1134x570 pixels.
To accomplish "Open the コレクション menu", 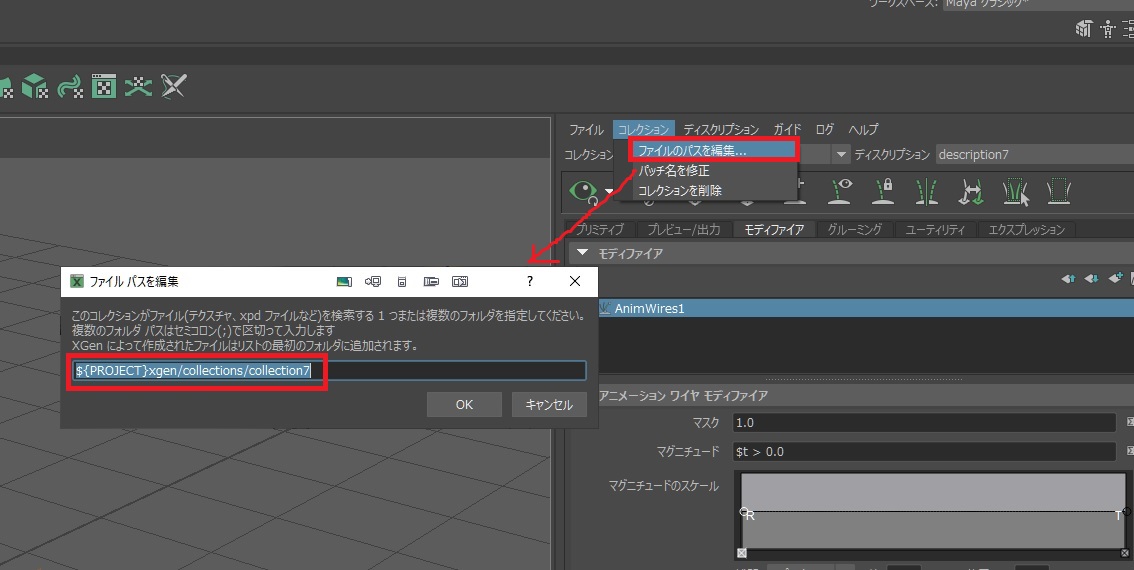I will pos(643,129).
